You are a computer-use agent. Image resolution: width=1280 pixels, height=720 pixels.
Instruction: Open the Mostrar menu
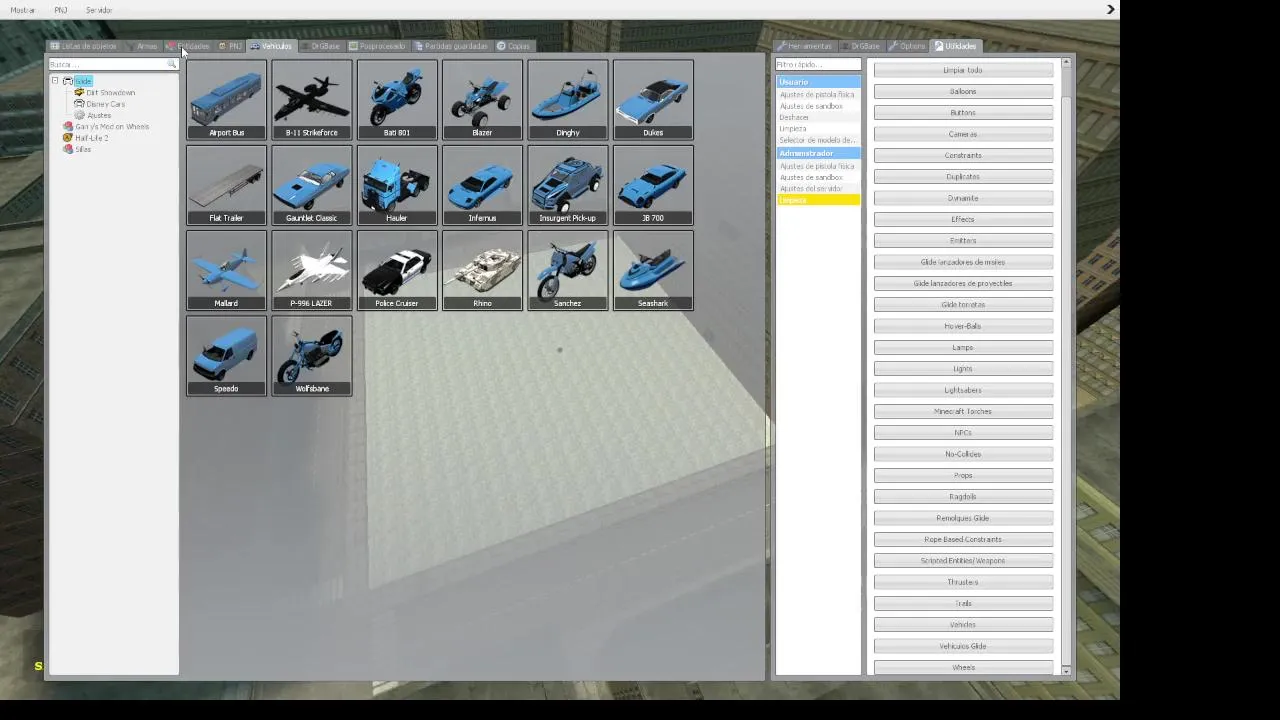coord(22,10)
